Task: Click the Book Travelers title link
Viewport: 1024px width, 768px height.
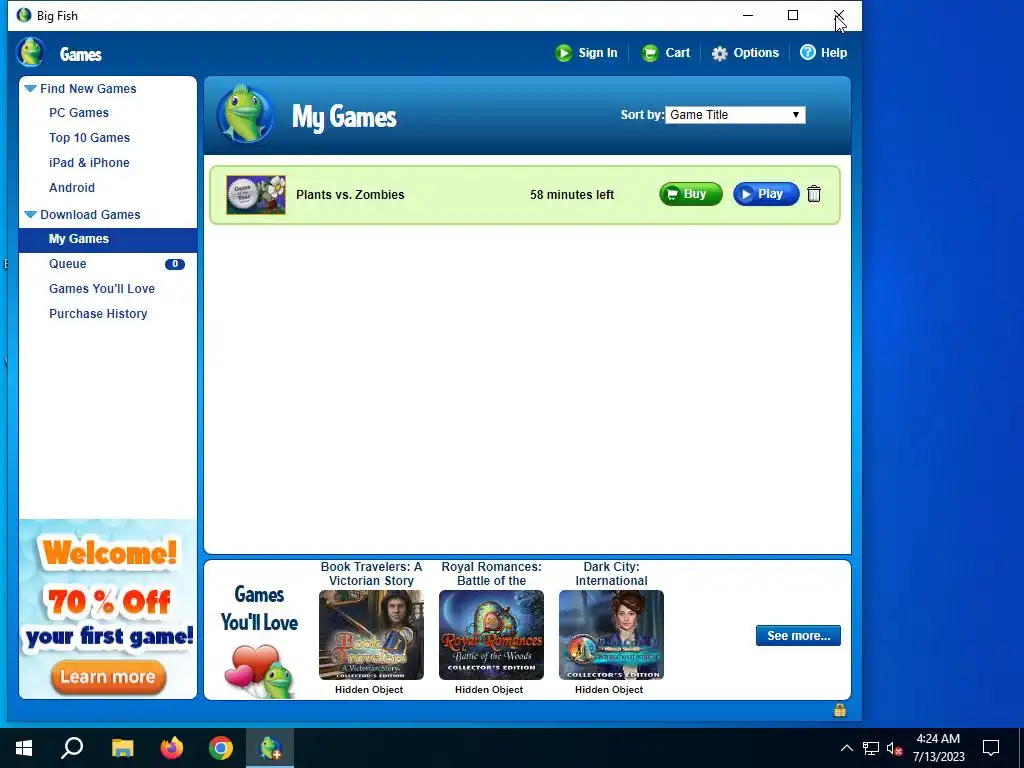Action: coord(371,573)
